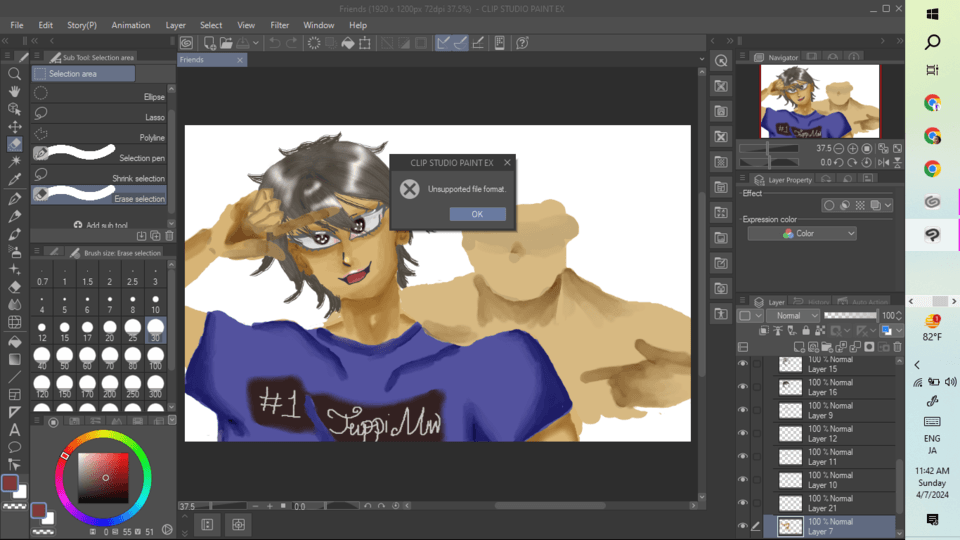Viewport: 960px width, 540px height.
Task: Open the Layer menu
Action: click(x=175, y=25)
